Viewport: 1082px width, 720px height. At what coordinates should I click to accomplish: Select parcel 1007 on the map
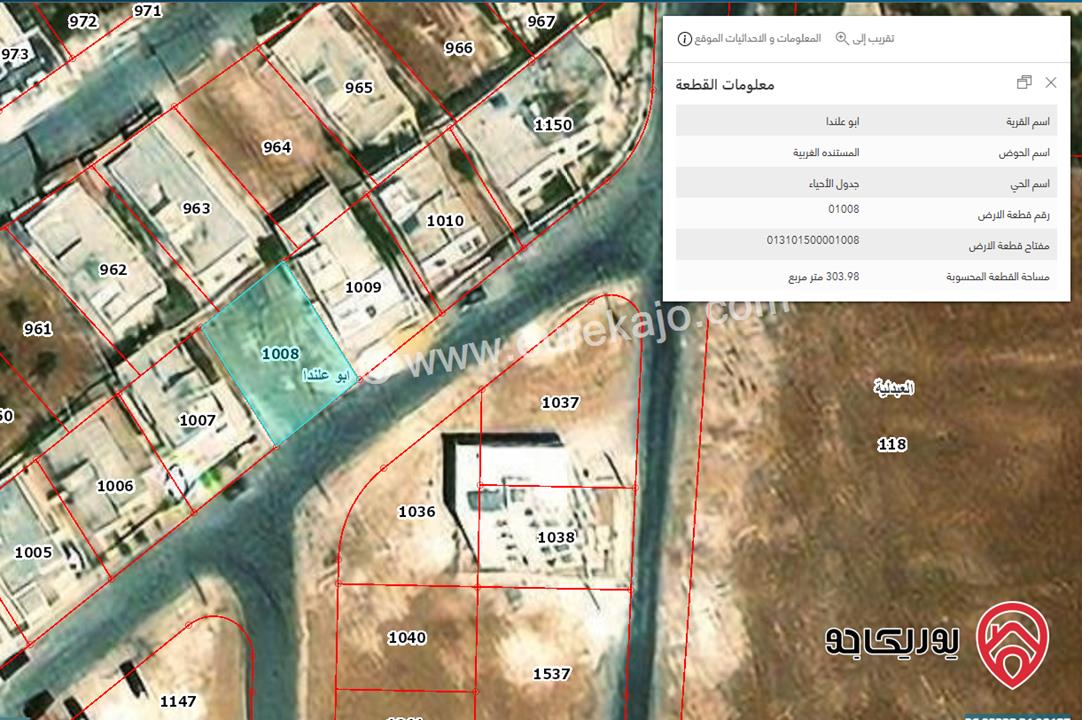tap(197, 420)
